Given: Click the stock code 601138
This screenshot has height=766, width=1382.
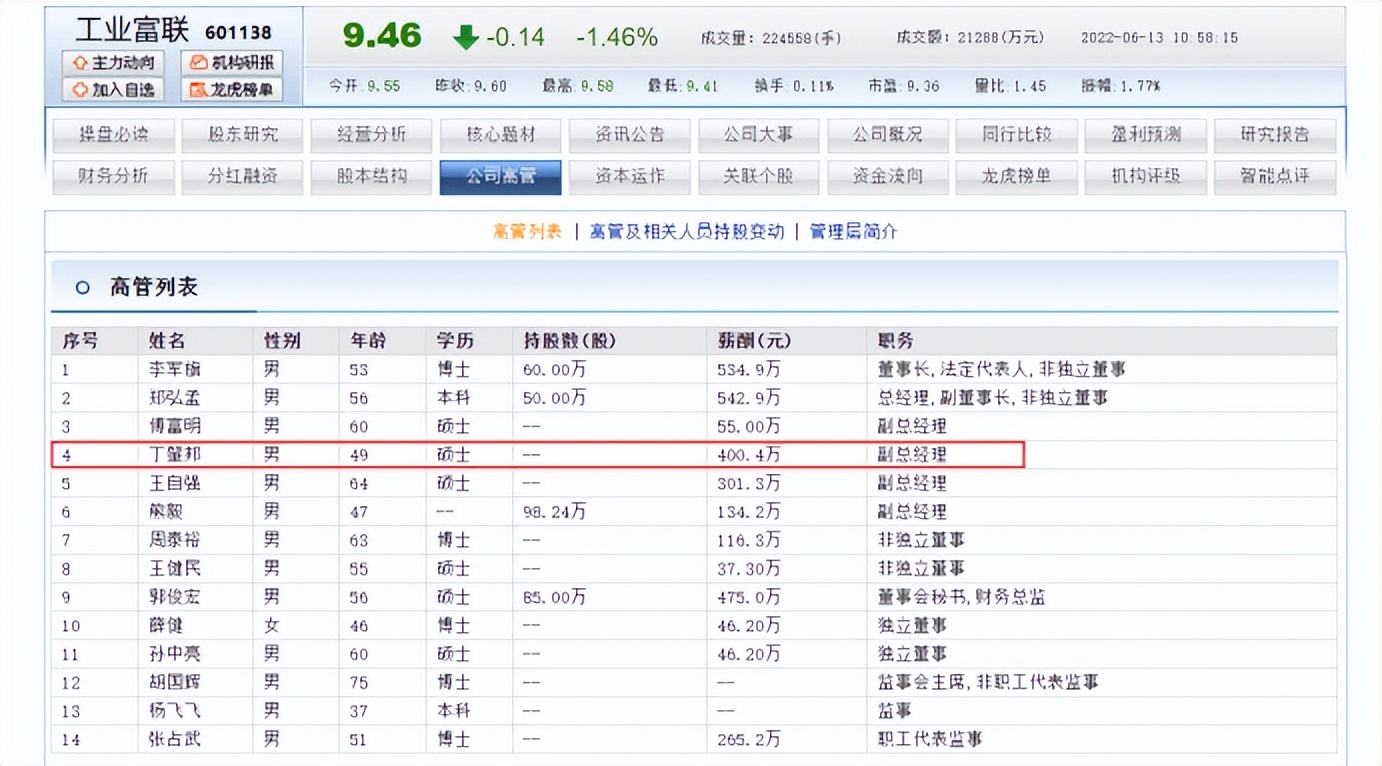Looking at the screenshot, I should click(238, 32).
